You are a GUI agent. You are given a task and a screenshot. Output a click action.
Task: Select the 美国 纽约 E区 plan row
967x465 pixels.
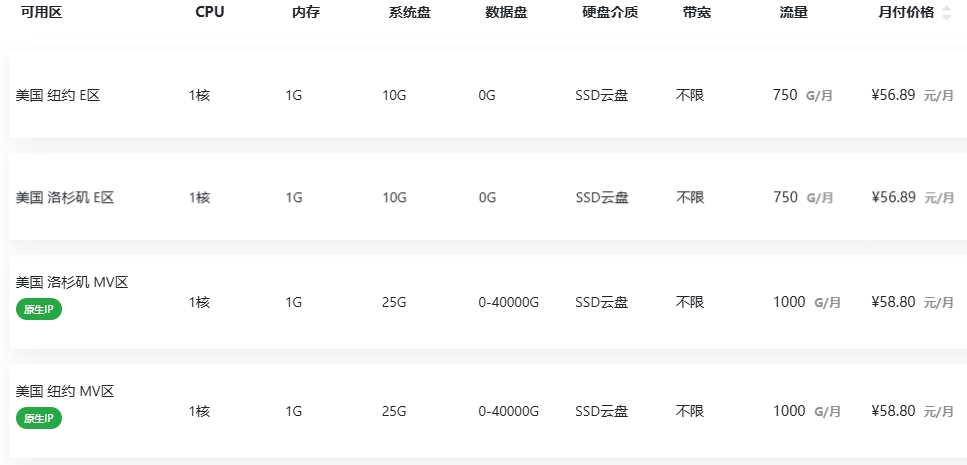tap(488, 94)
